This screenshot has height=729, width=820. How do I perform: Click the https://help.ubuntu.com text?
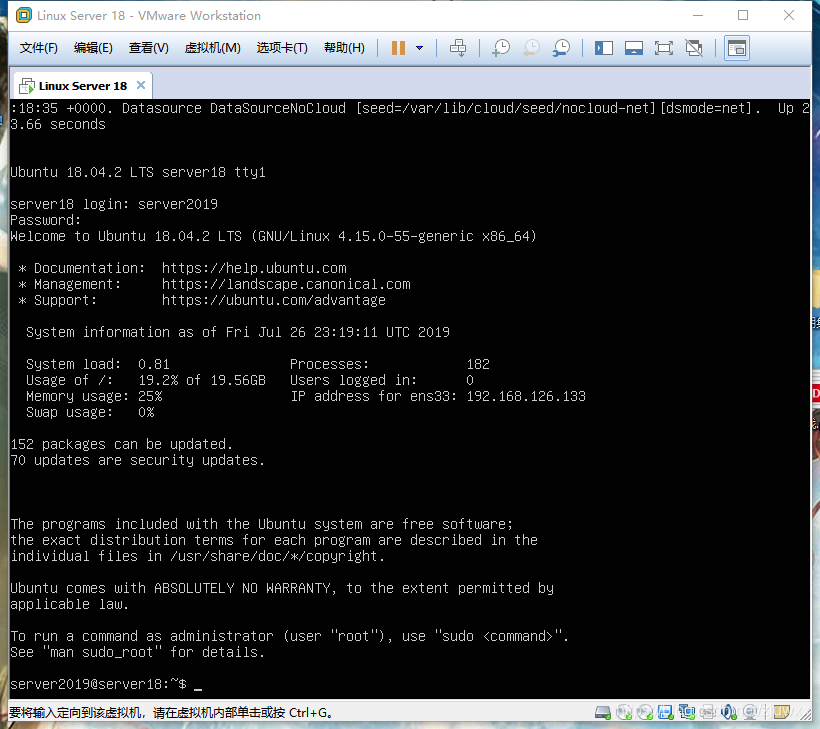pyautogui.click(x=254, y=268)
